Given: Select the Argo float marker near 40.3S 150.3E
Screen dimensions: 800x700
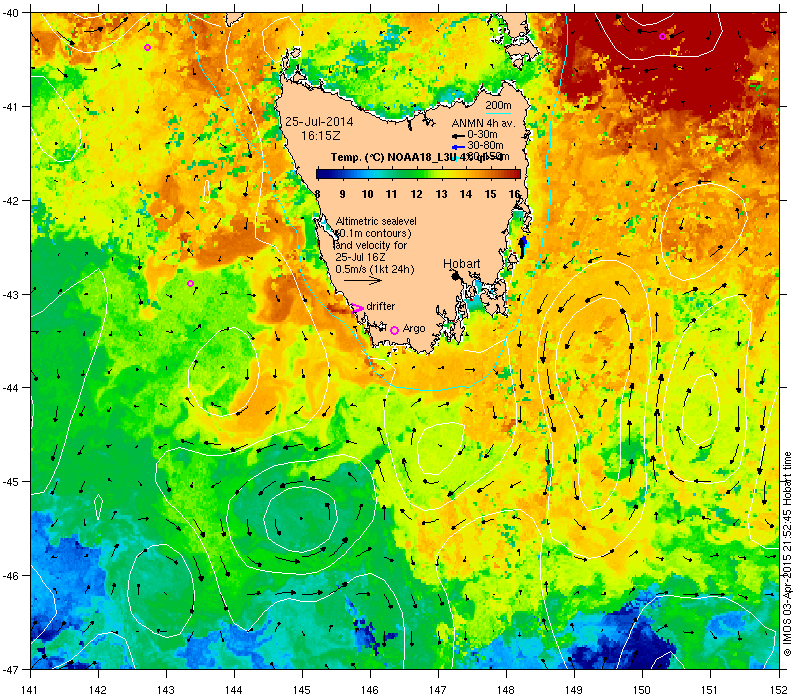Looking at the screenshot, I should [x=662, y=36].
